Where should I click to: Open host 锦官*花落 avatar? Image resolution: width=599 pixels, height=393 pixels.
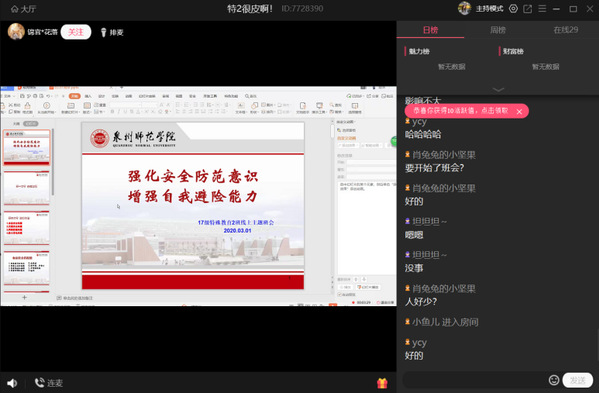pos(16,32)
